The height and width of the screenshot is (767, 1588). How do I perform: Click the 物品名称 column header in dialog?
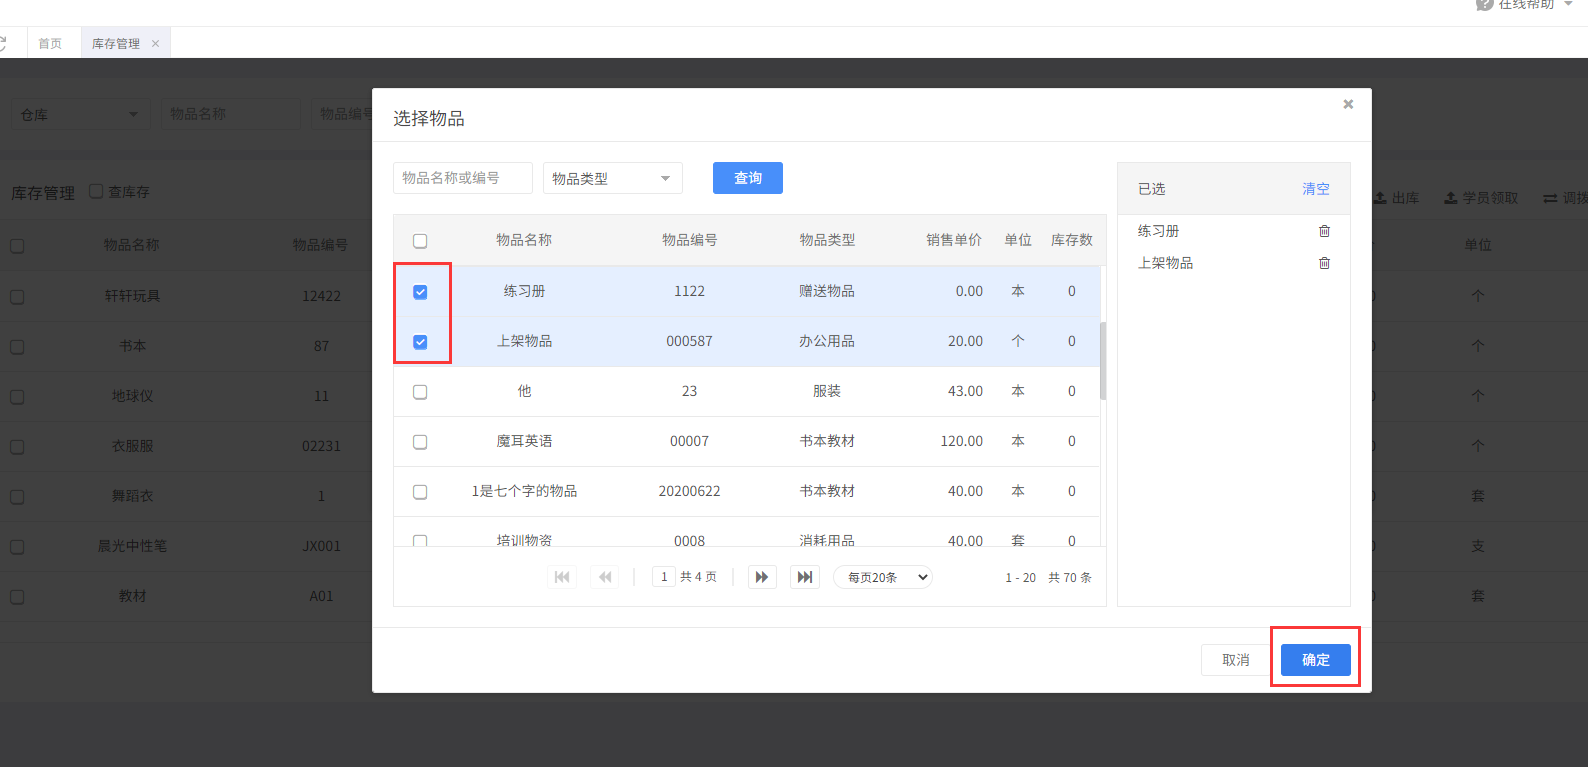[524, 240]
